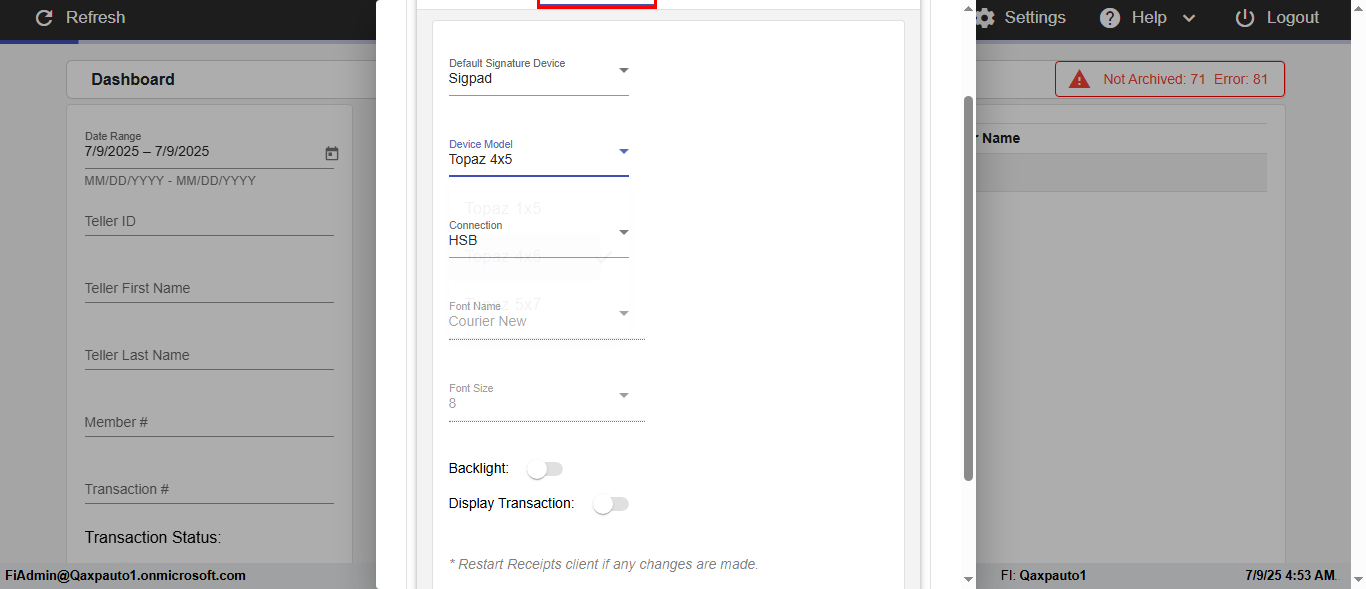Click the Logout power icon

point(1245,18)
